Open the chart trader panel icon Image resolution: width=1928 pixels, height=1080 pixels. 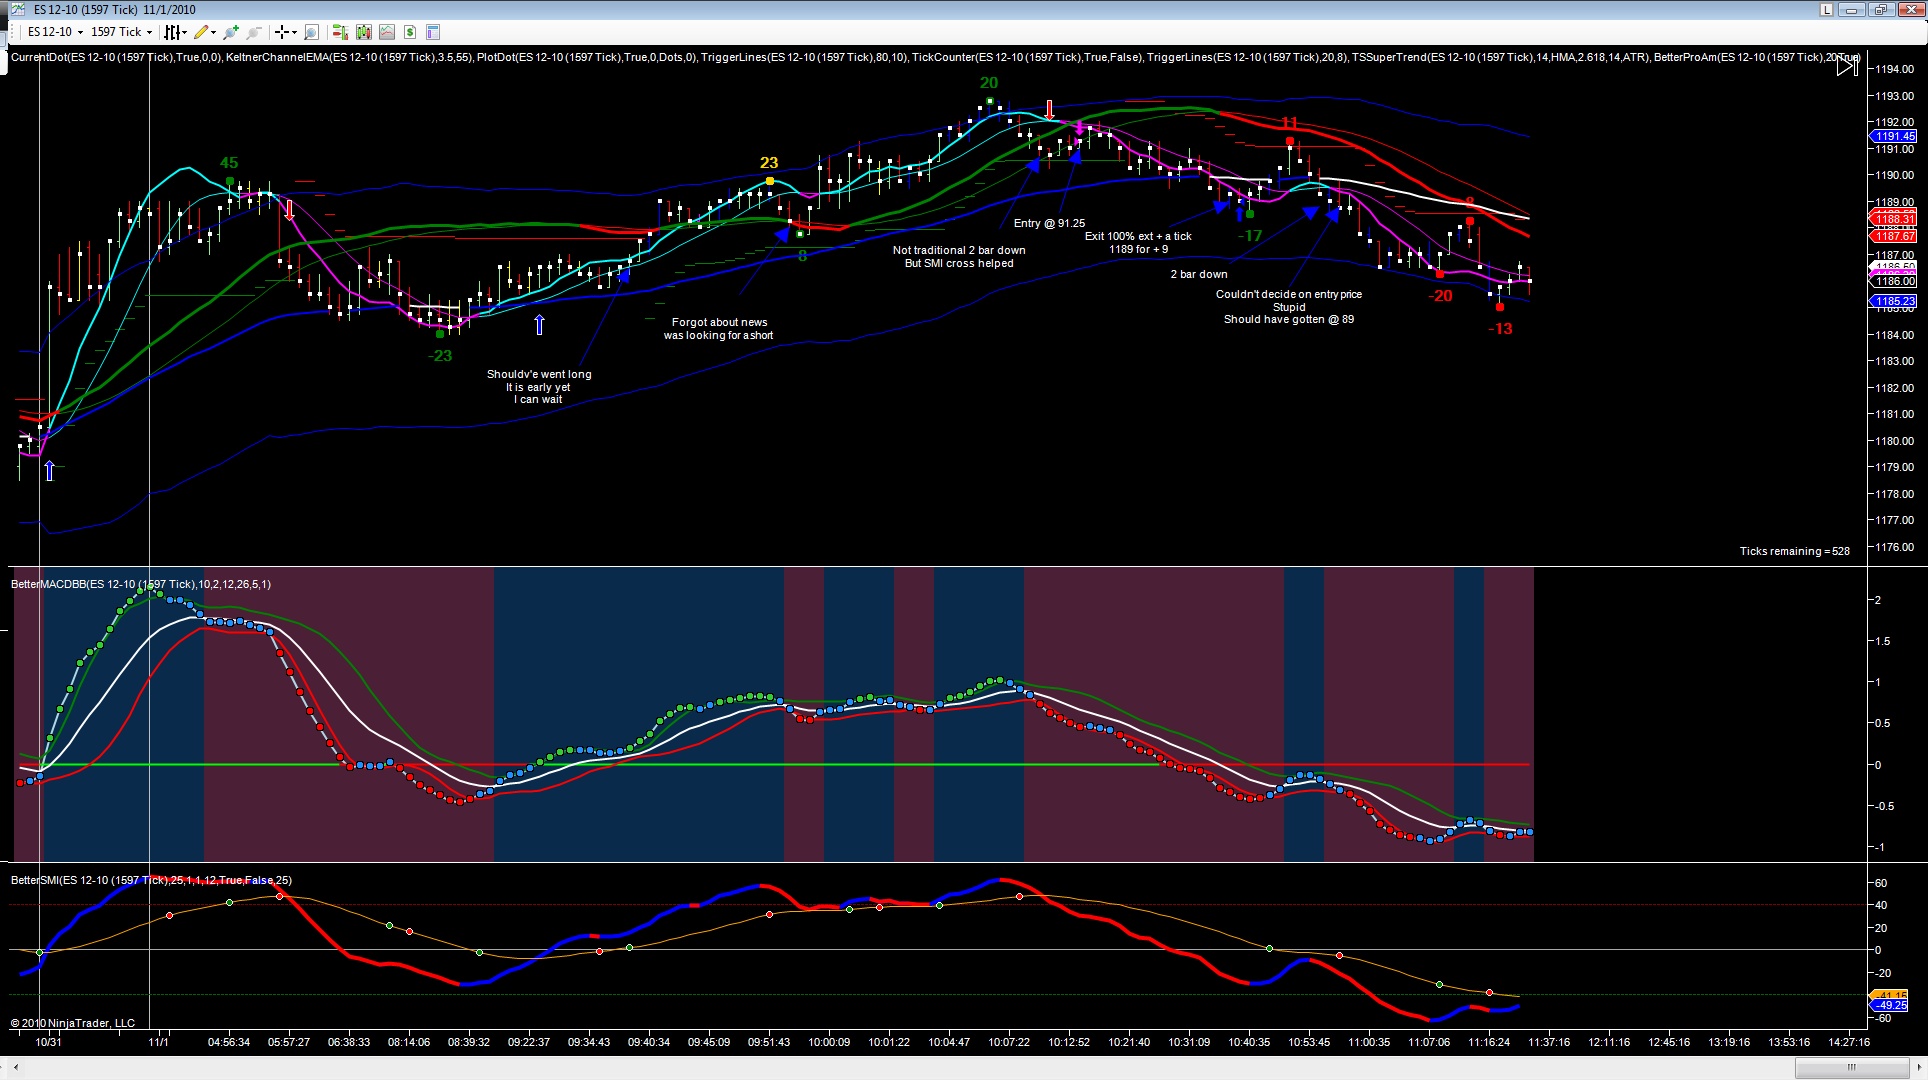[x=340, y=32]
